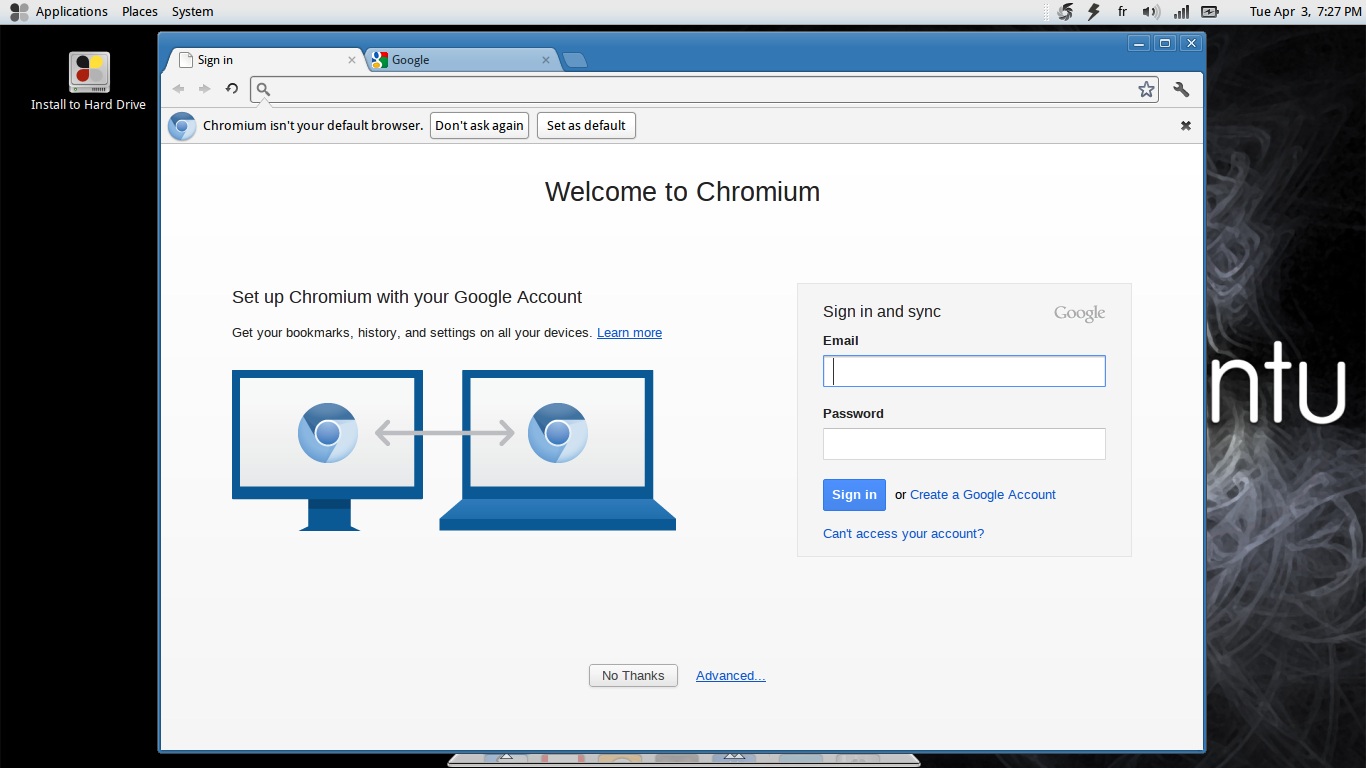Click the 'Sign in and sync' text
Image resolution: width=1366 pixels, height=768 pixels.
pyautogui.click(x=882, y=312)
